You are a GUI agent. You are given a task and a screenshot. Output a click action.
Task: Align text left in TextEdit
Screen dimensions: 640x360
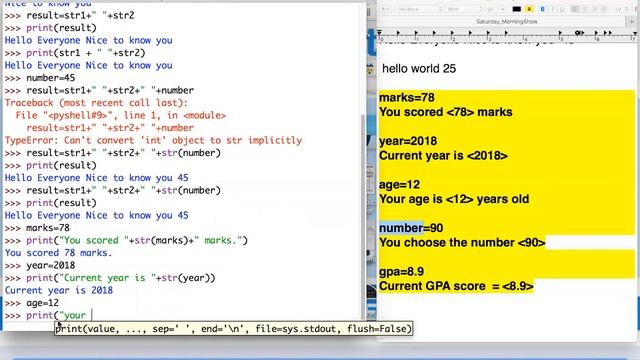coord(575,9)
